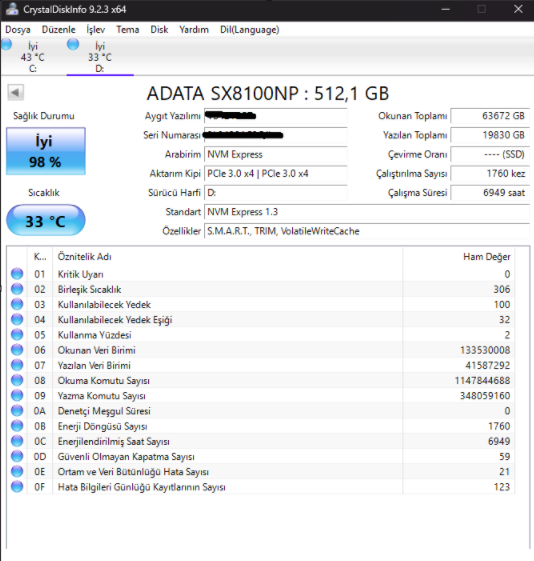Click the Yazılan Toplamı value 19830 GB
The width and height of the screenshot is (534, 561).
pyautogui.click(x=490, y=135)
